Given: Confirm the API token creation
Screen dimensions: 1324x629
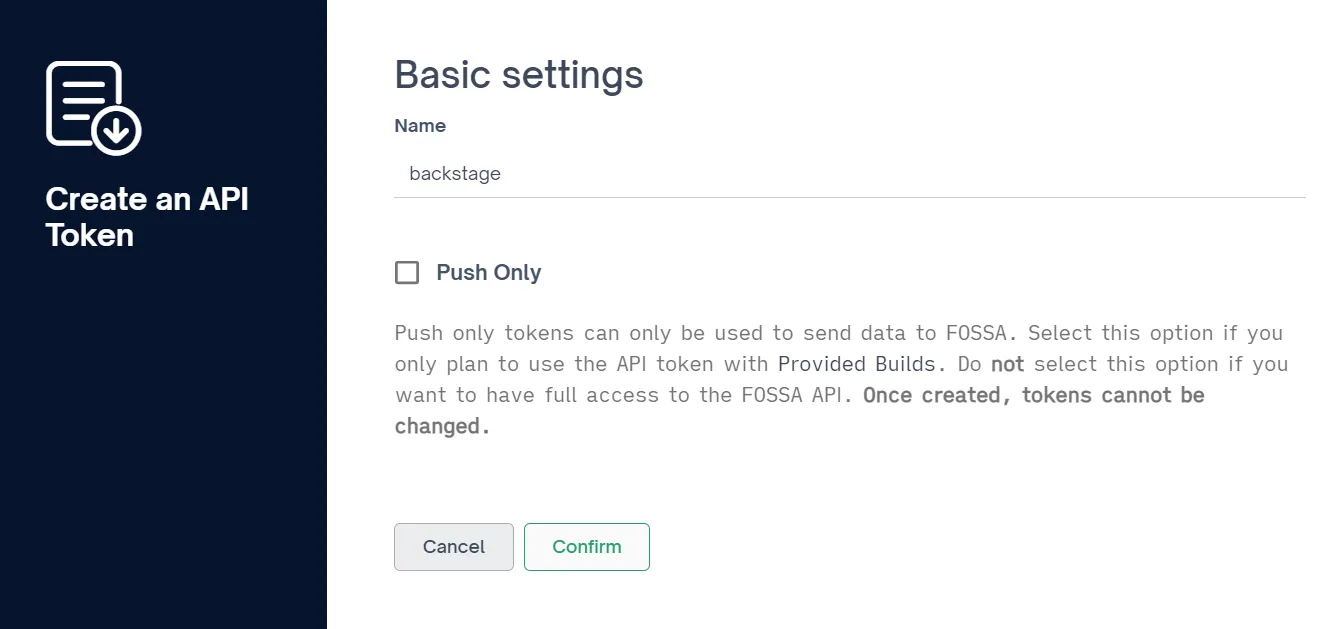Looking at the screenshot, I should [586, 547].
